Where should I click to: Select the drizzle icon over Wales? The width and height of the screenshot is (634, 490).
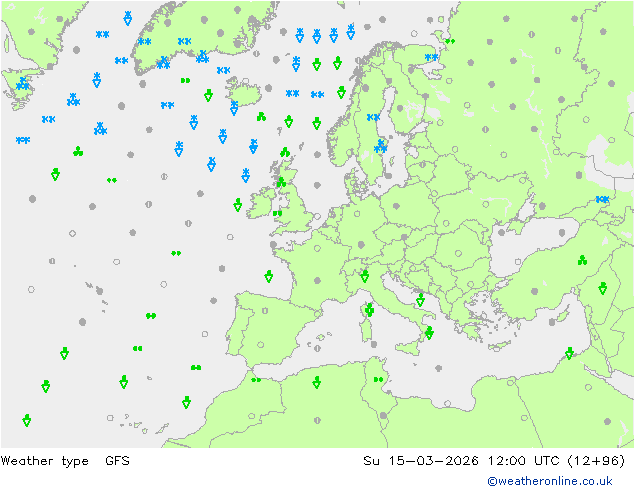pos(277,213)
